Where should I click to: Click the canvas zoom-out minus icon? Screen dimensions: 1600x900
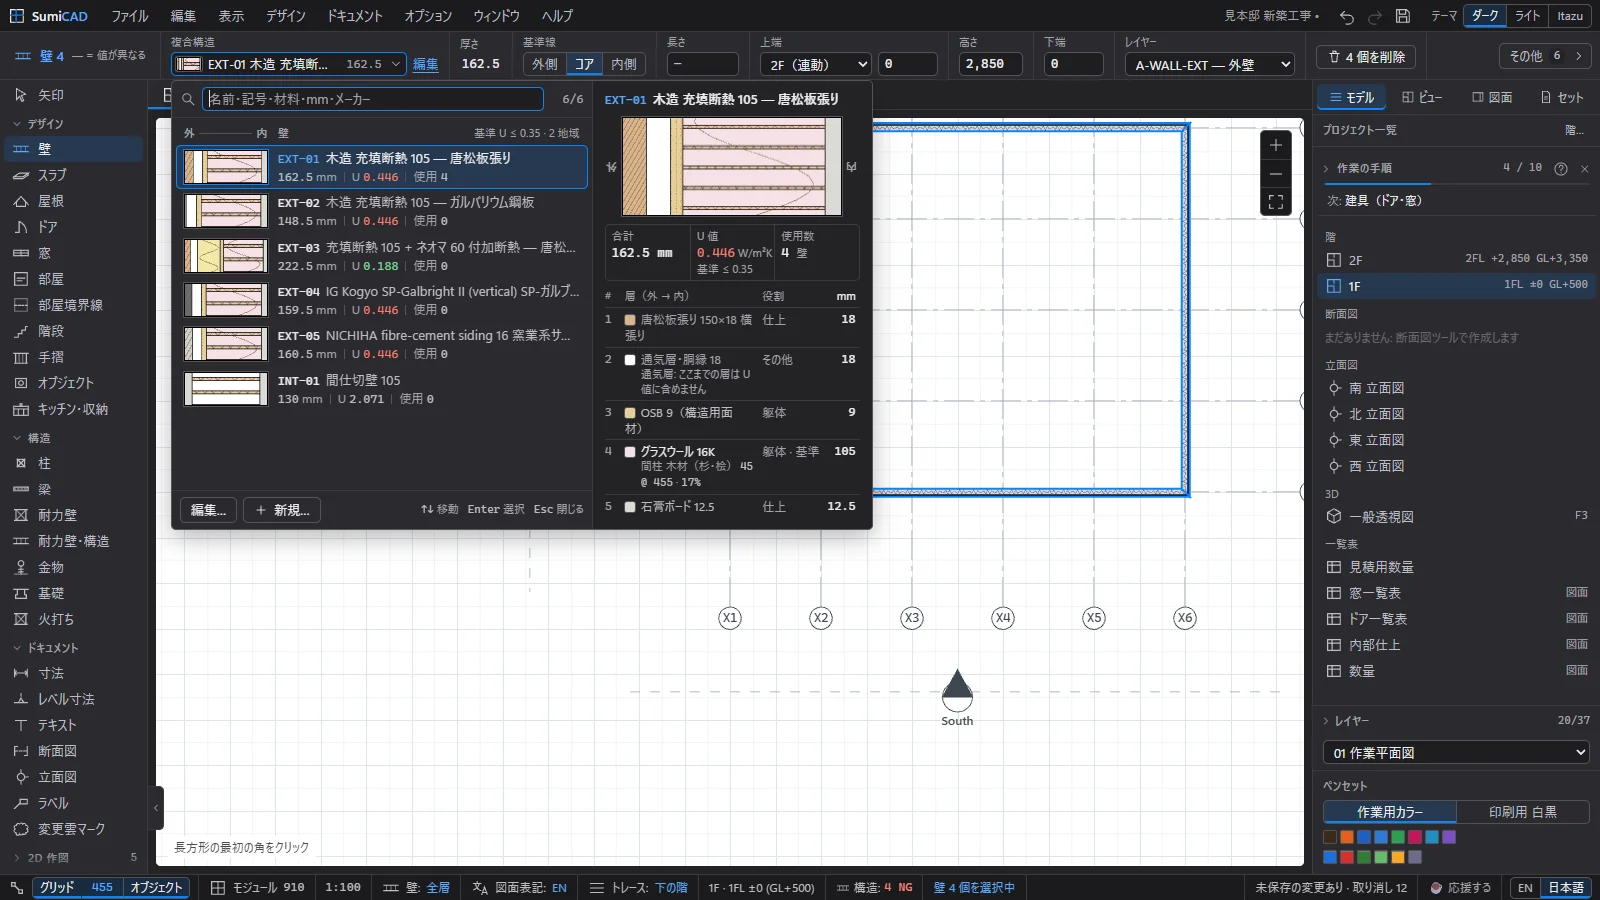click(1276, 174)
